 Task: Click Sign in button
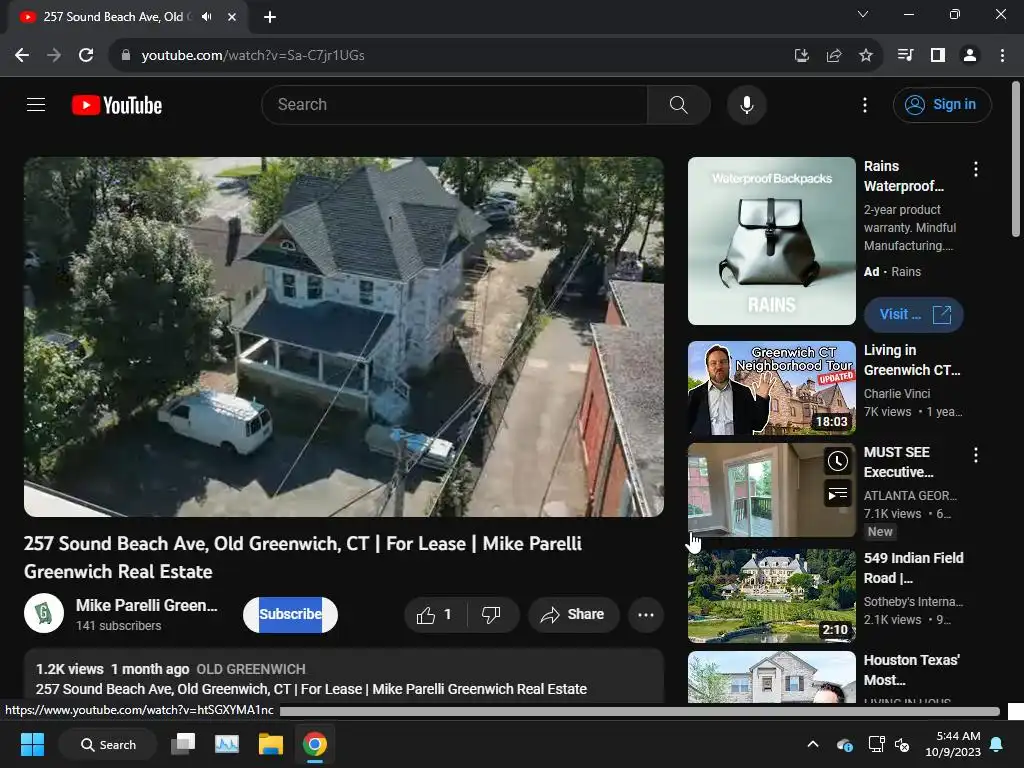942,104
